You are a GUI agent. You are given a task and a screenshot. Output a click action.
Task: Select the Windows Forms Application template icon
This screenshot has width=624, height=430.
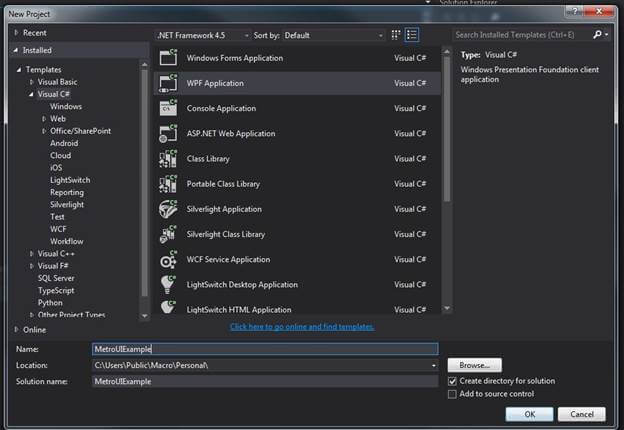pyautogui.click(x=168, y=58)
